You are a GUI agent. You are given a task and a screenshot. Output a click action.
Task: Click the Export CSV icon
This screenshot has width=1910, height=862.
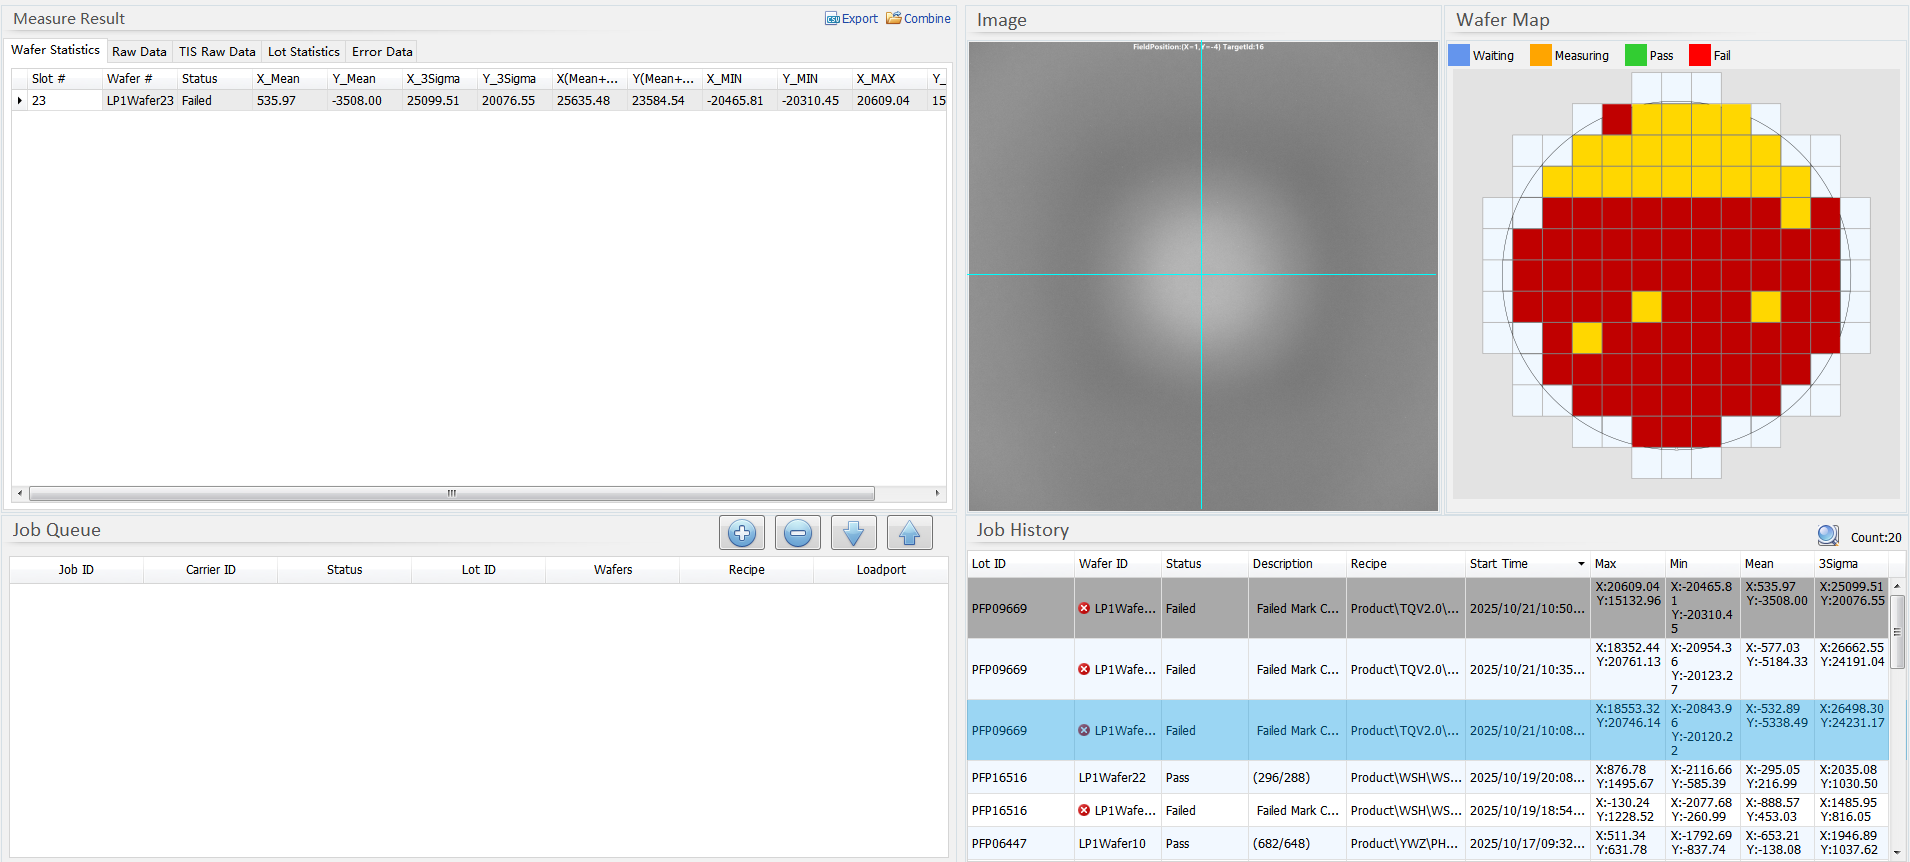[832, 19]
